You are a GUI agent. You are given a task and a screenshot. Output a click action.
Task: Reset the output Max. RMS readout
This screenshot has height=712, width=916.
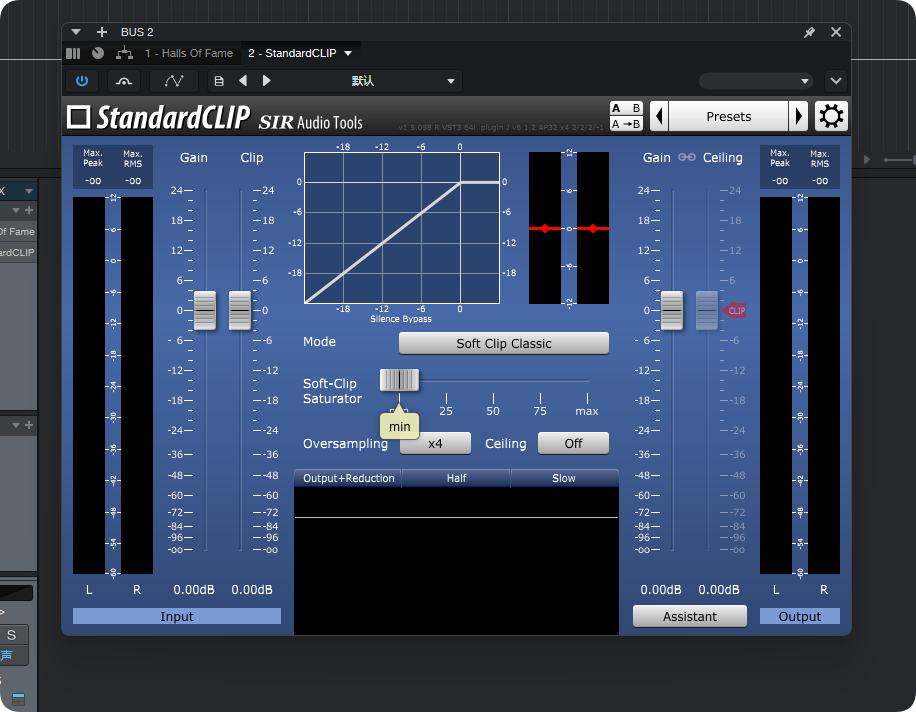[820, 181]
